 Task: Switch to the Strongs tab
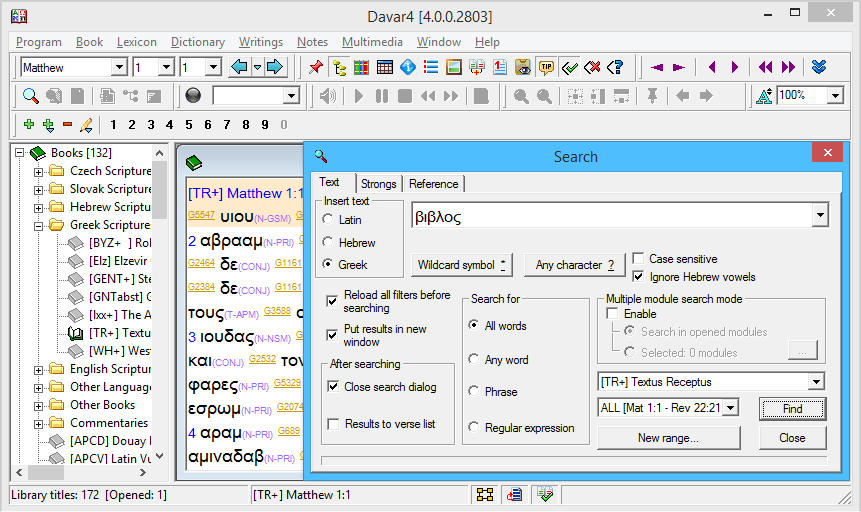378,183
